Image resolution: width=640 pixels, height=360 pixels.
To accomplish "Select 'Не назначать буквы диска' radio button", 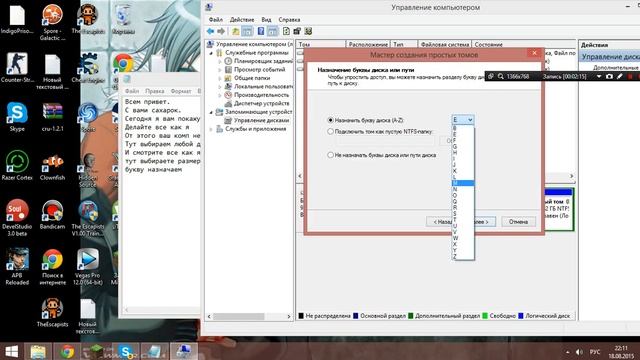I will point(331,155).
